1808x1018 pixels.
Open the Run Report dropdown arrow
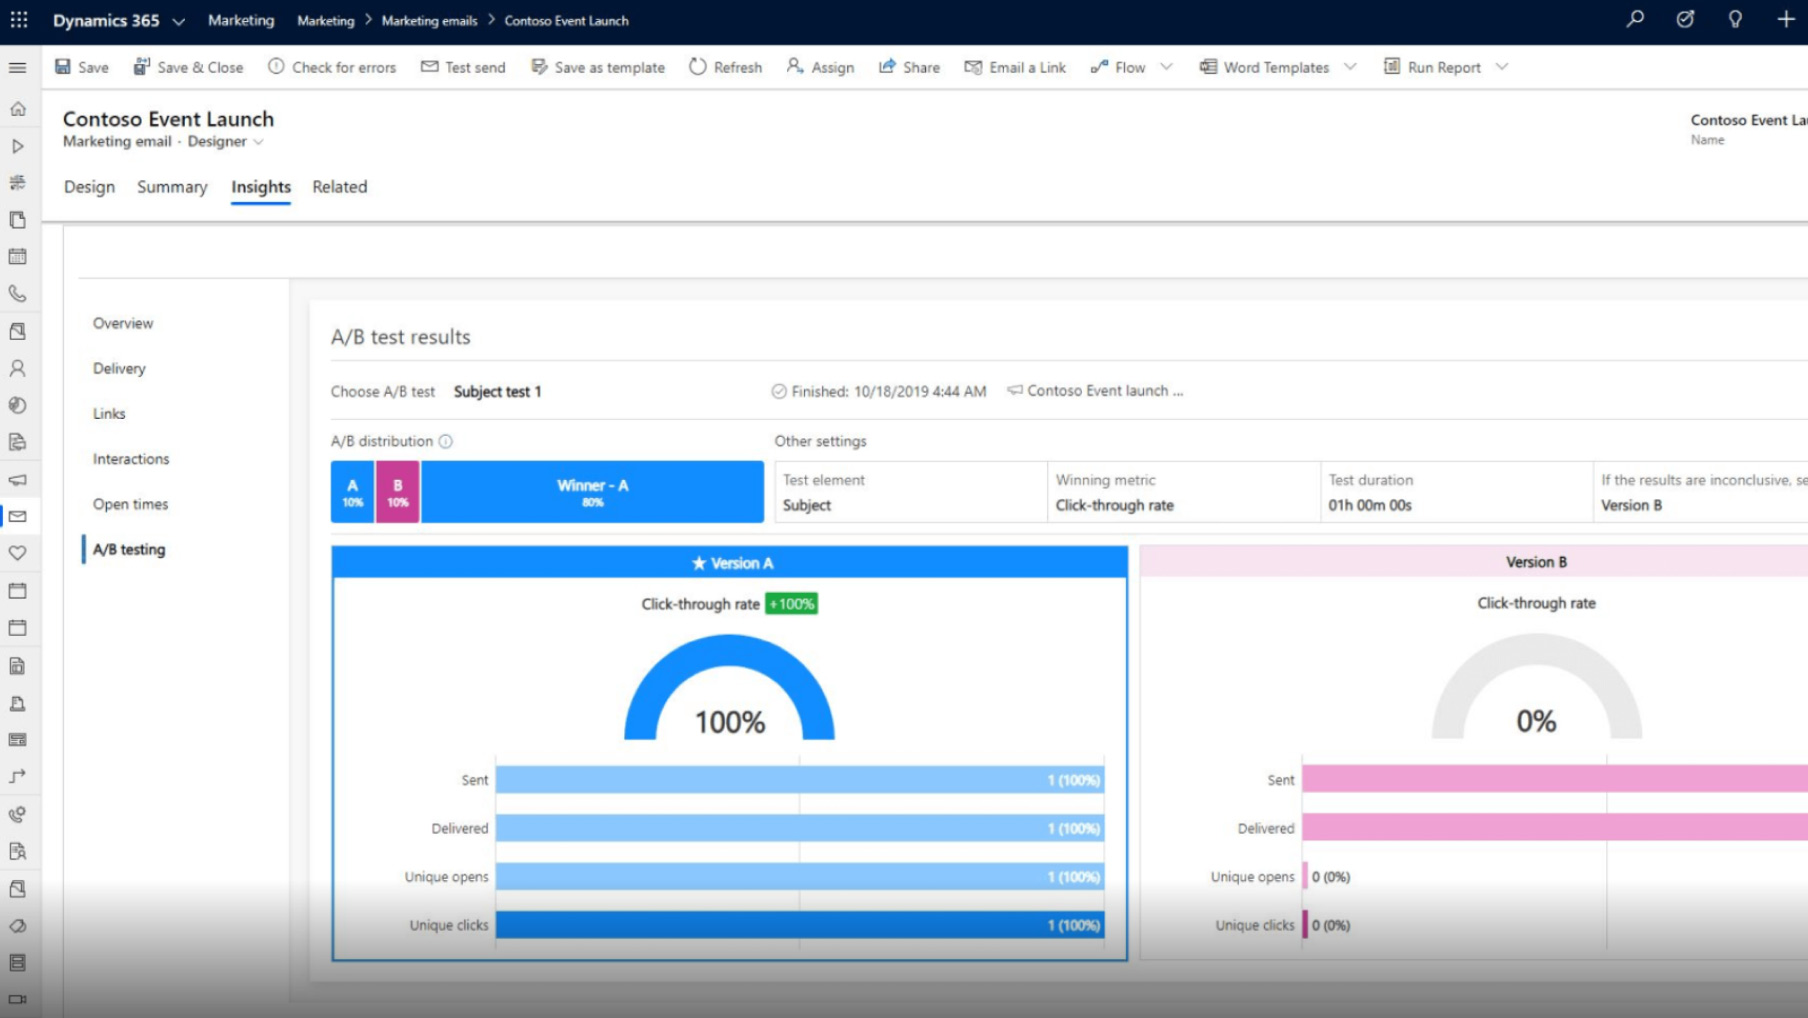click(x=1501, y=67)
